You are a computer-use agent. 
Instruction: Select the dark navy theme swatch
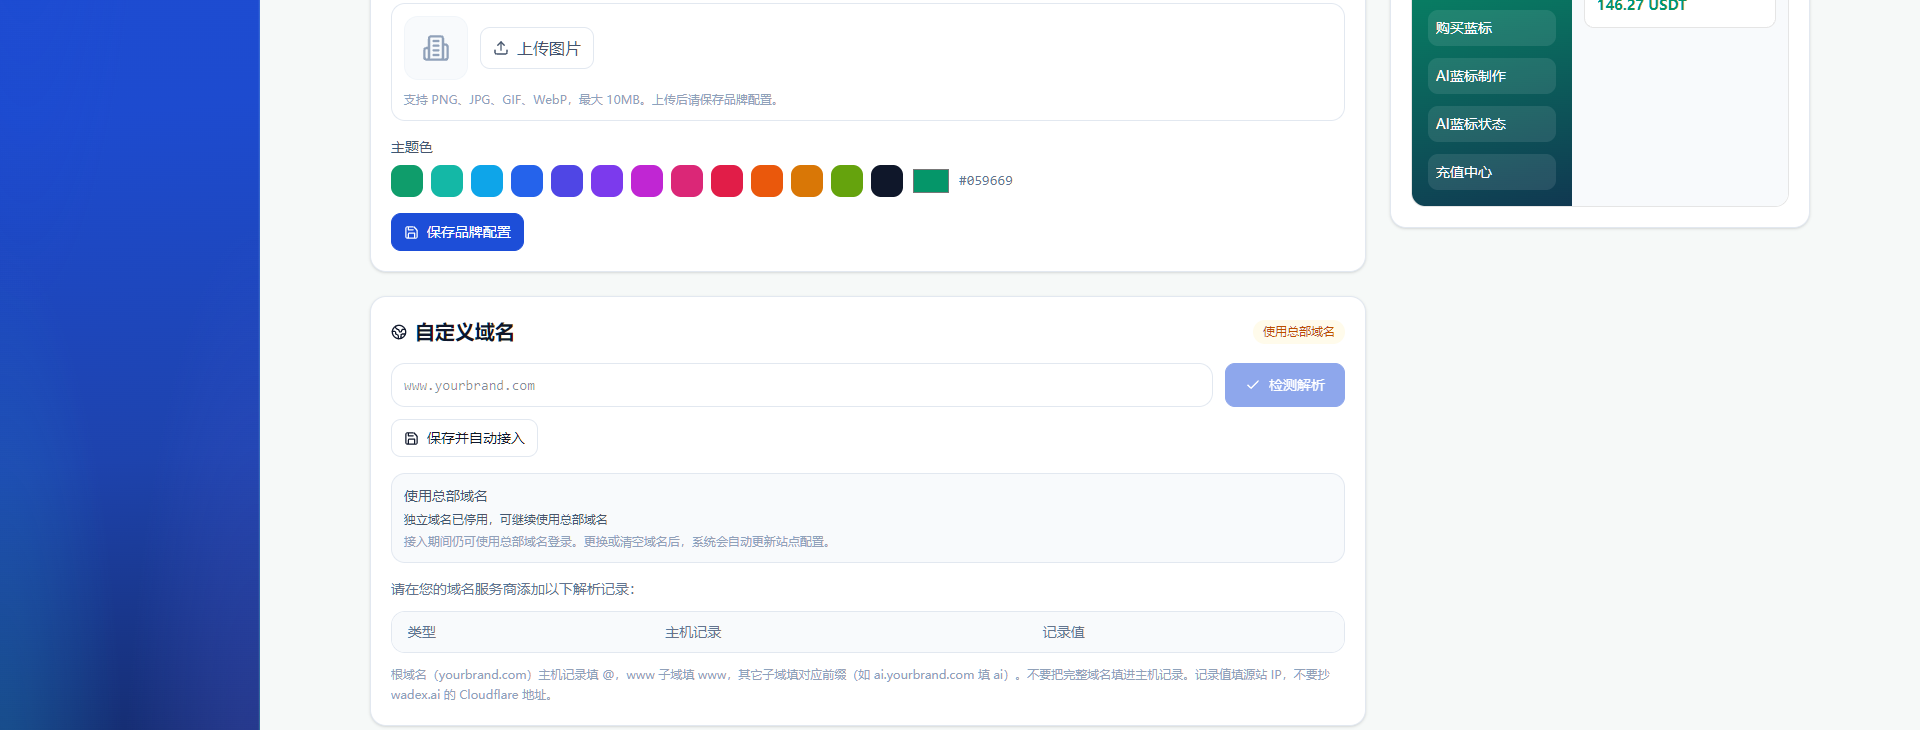coord(887,181)
